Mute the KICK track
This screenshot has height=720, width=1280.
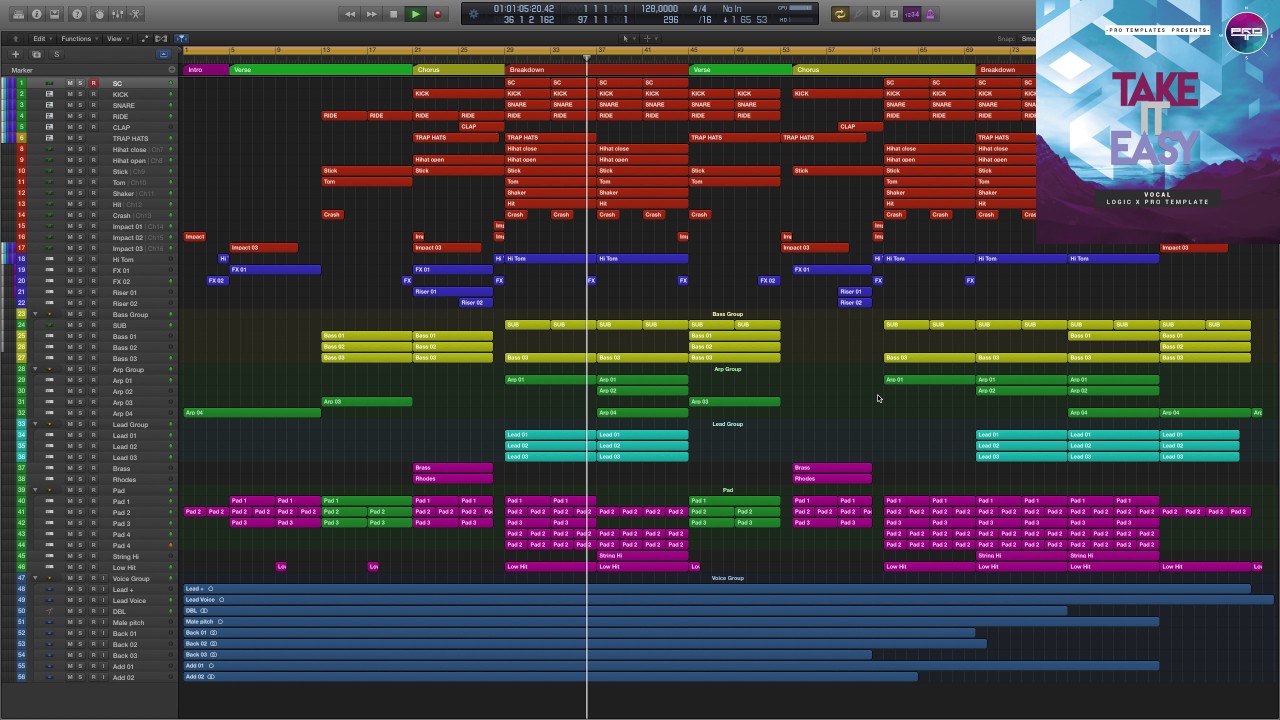70,94
